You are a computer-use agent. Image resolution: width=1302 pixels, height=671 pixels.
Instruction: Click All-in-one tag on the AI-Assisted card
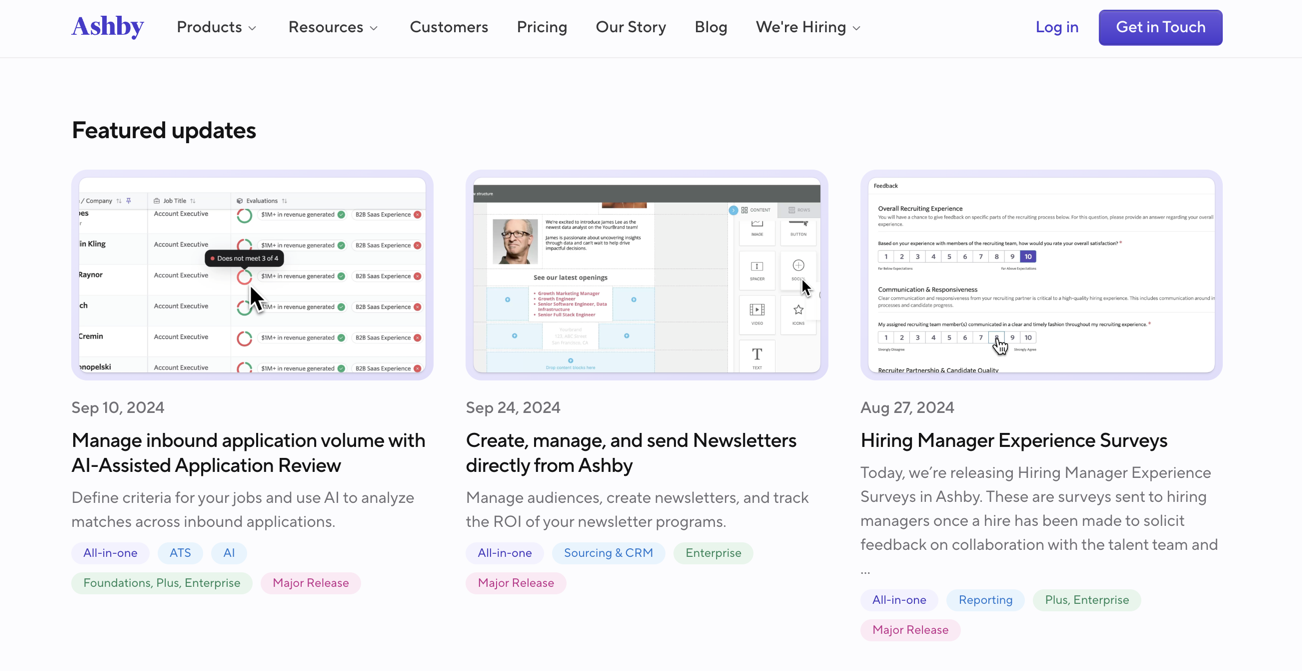(x=110, y=553)
